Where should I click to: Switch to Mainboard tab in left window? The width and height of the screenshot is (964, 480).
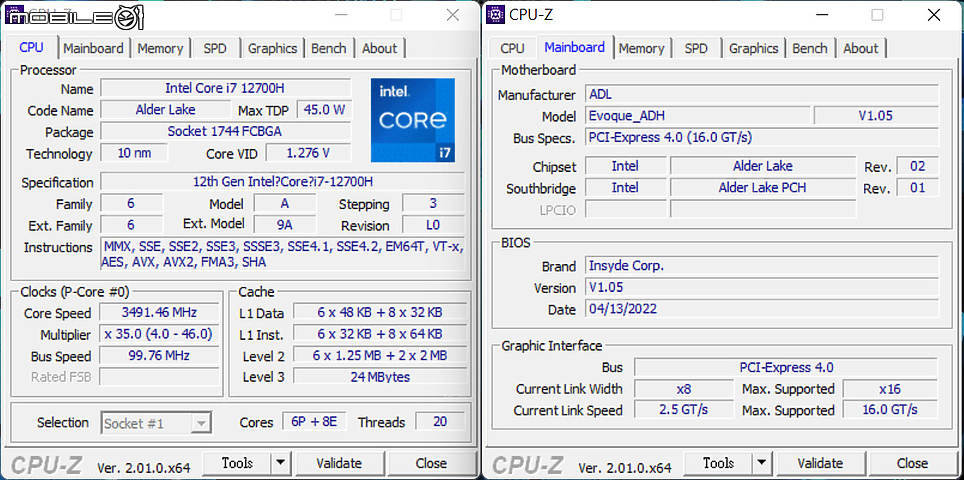[x=93, y=48]
